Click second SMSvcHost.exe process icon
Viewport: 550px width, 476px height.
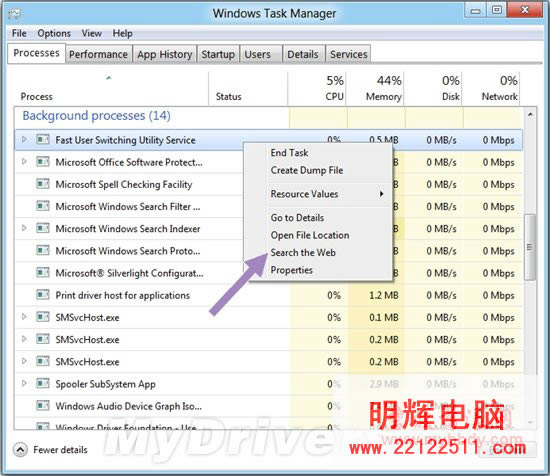[x=43, y=340]
